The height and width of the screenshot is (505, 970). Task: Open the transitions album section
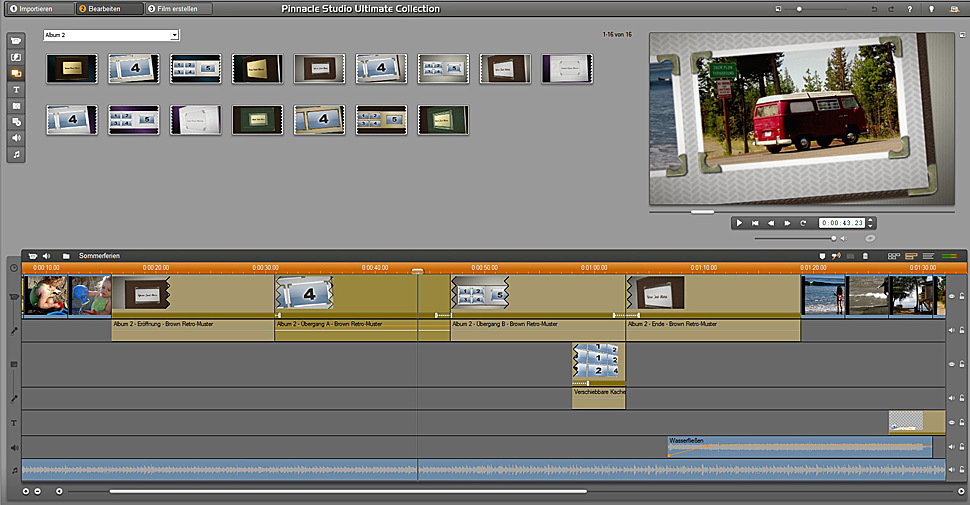pos(16,57)
